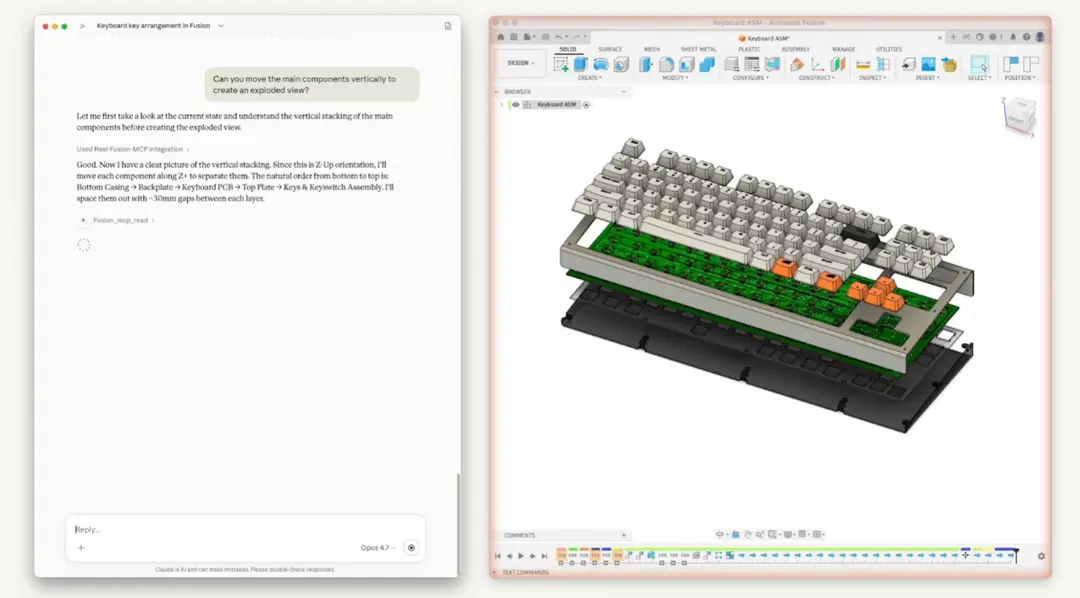Viewport: 1080px width, 598px height.
Task: Open the Fusion help question mark icon
Action: [x=1026, y=37]
